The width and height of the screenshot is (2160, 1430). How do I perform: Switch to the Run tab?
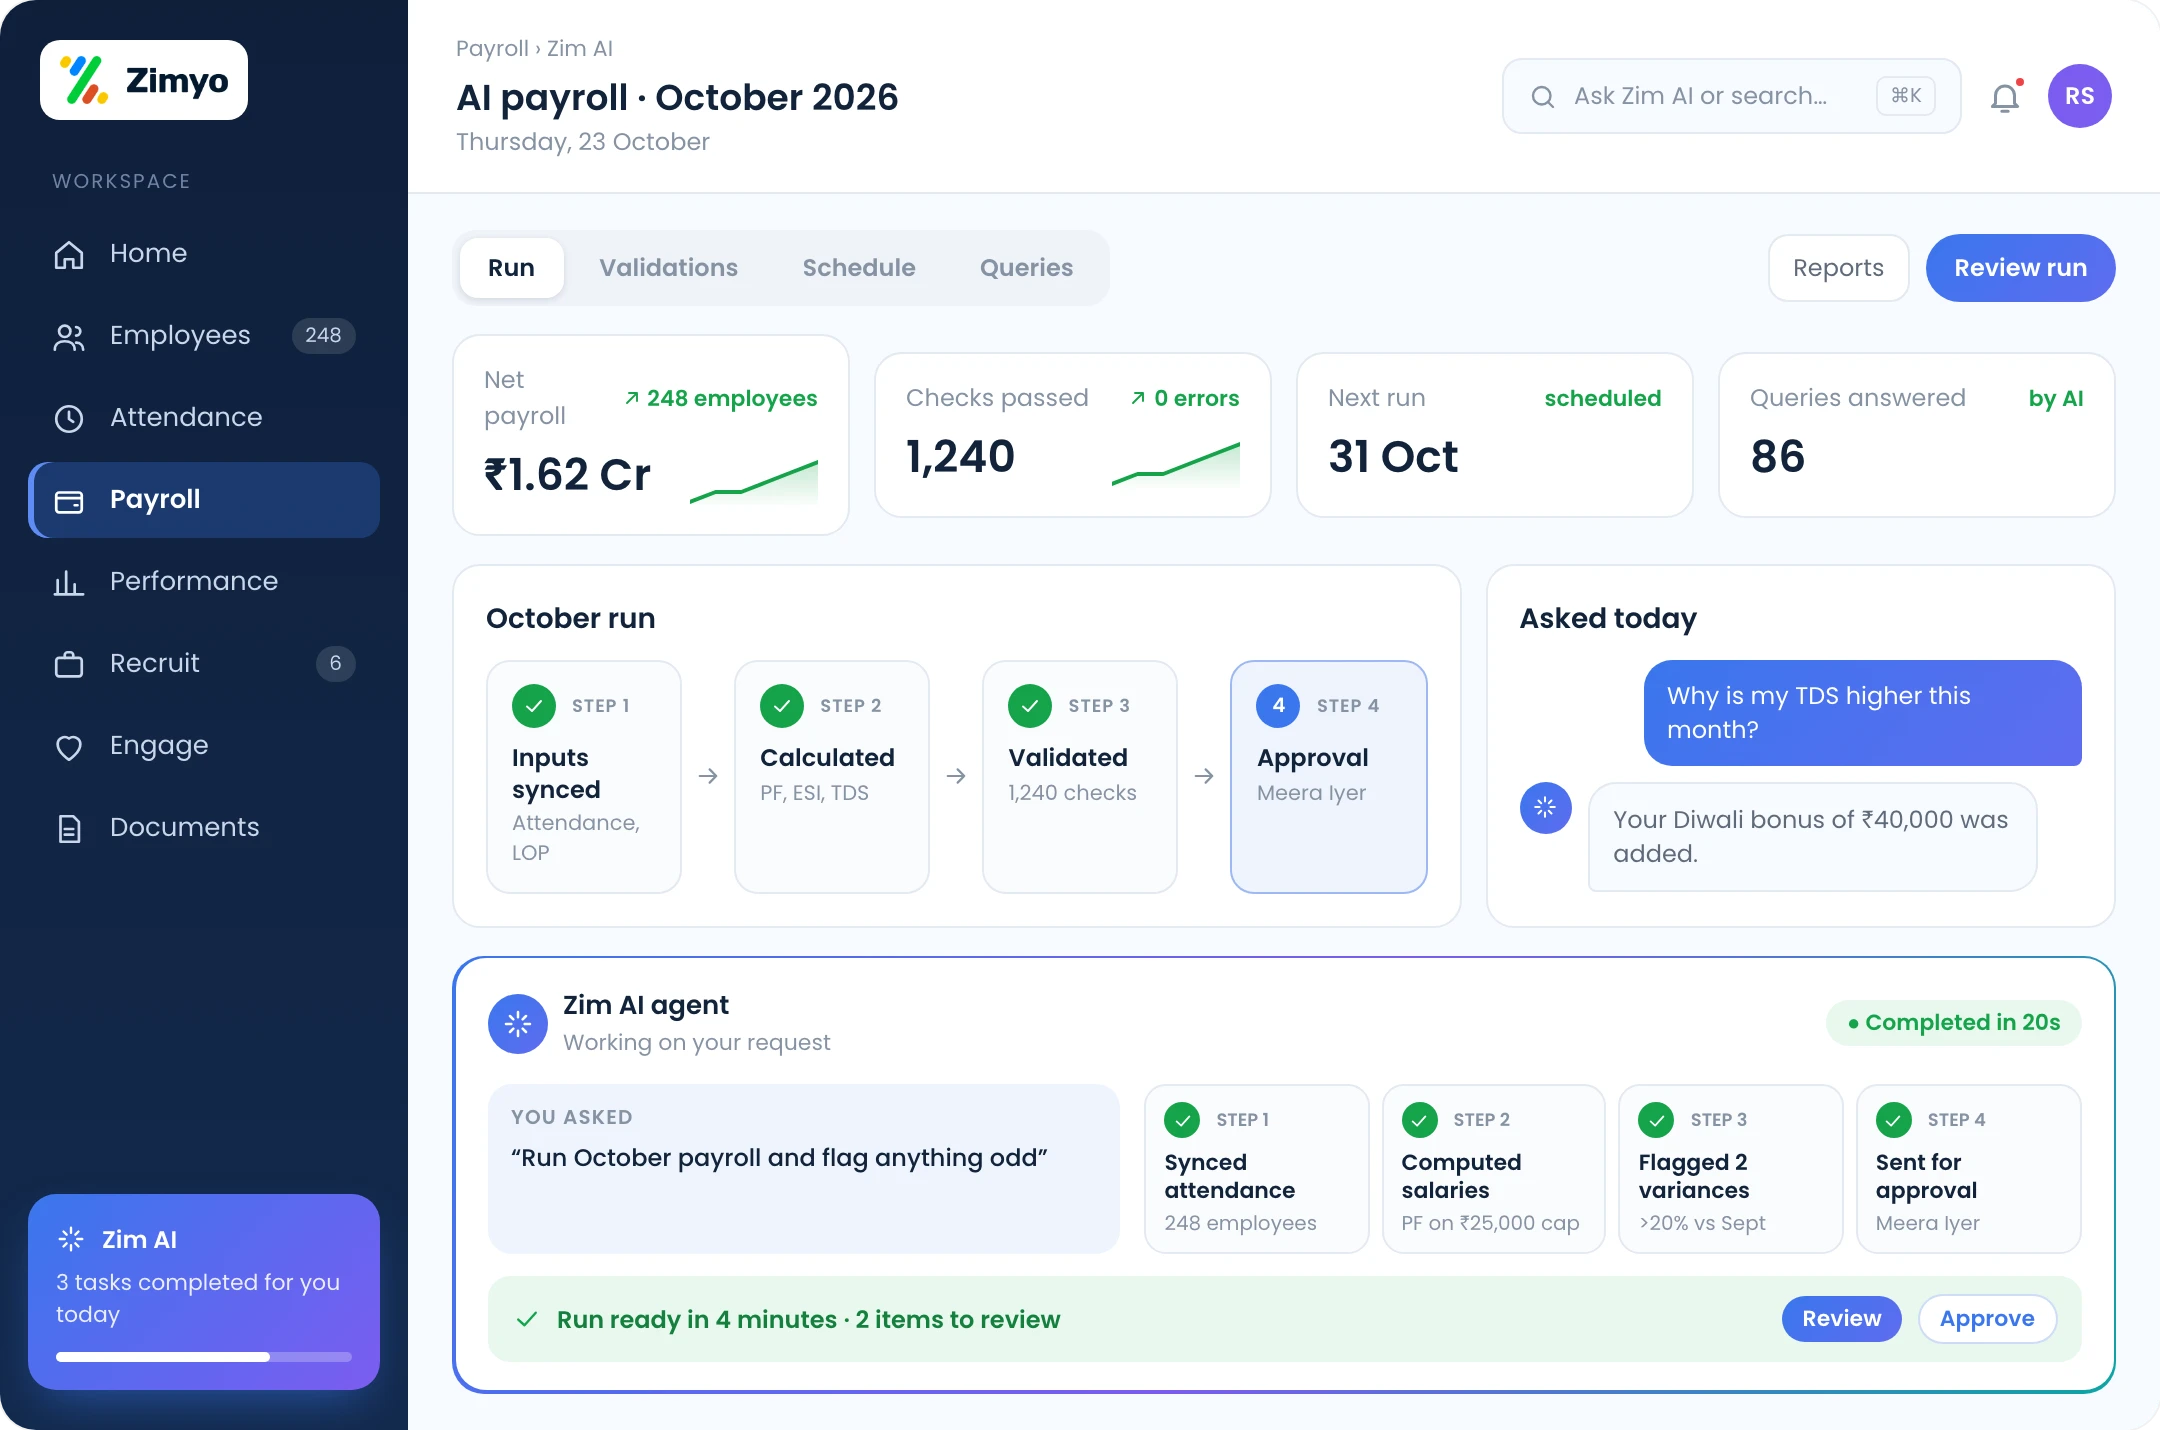pos(511,267)
